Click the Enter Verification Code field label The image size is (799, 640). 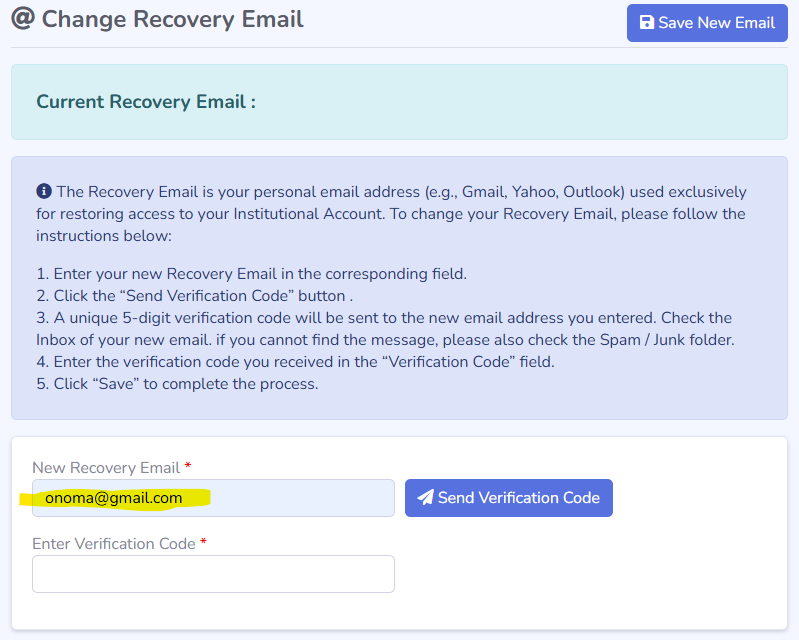114,543
